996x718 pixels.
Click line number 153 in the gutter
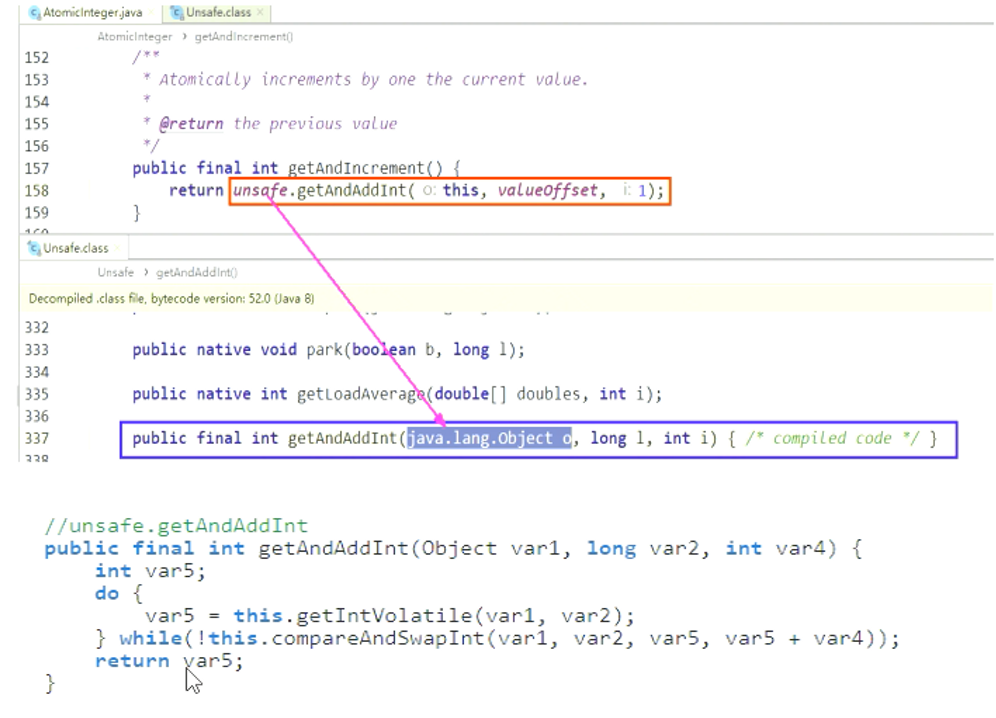pyautogui.click(x=36, y=80)
